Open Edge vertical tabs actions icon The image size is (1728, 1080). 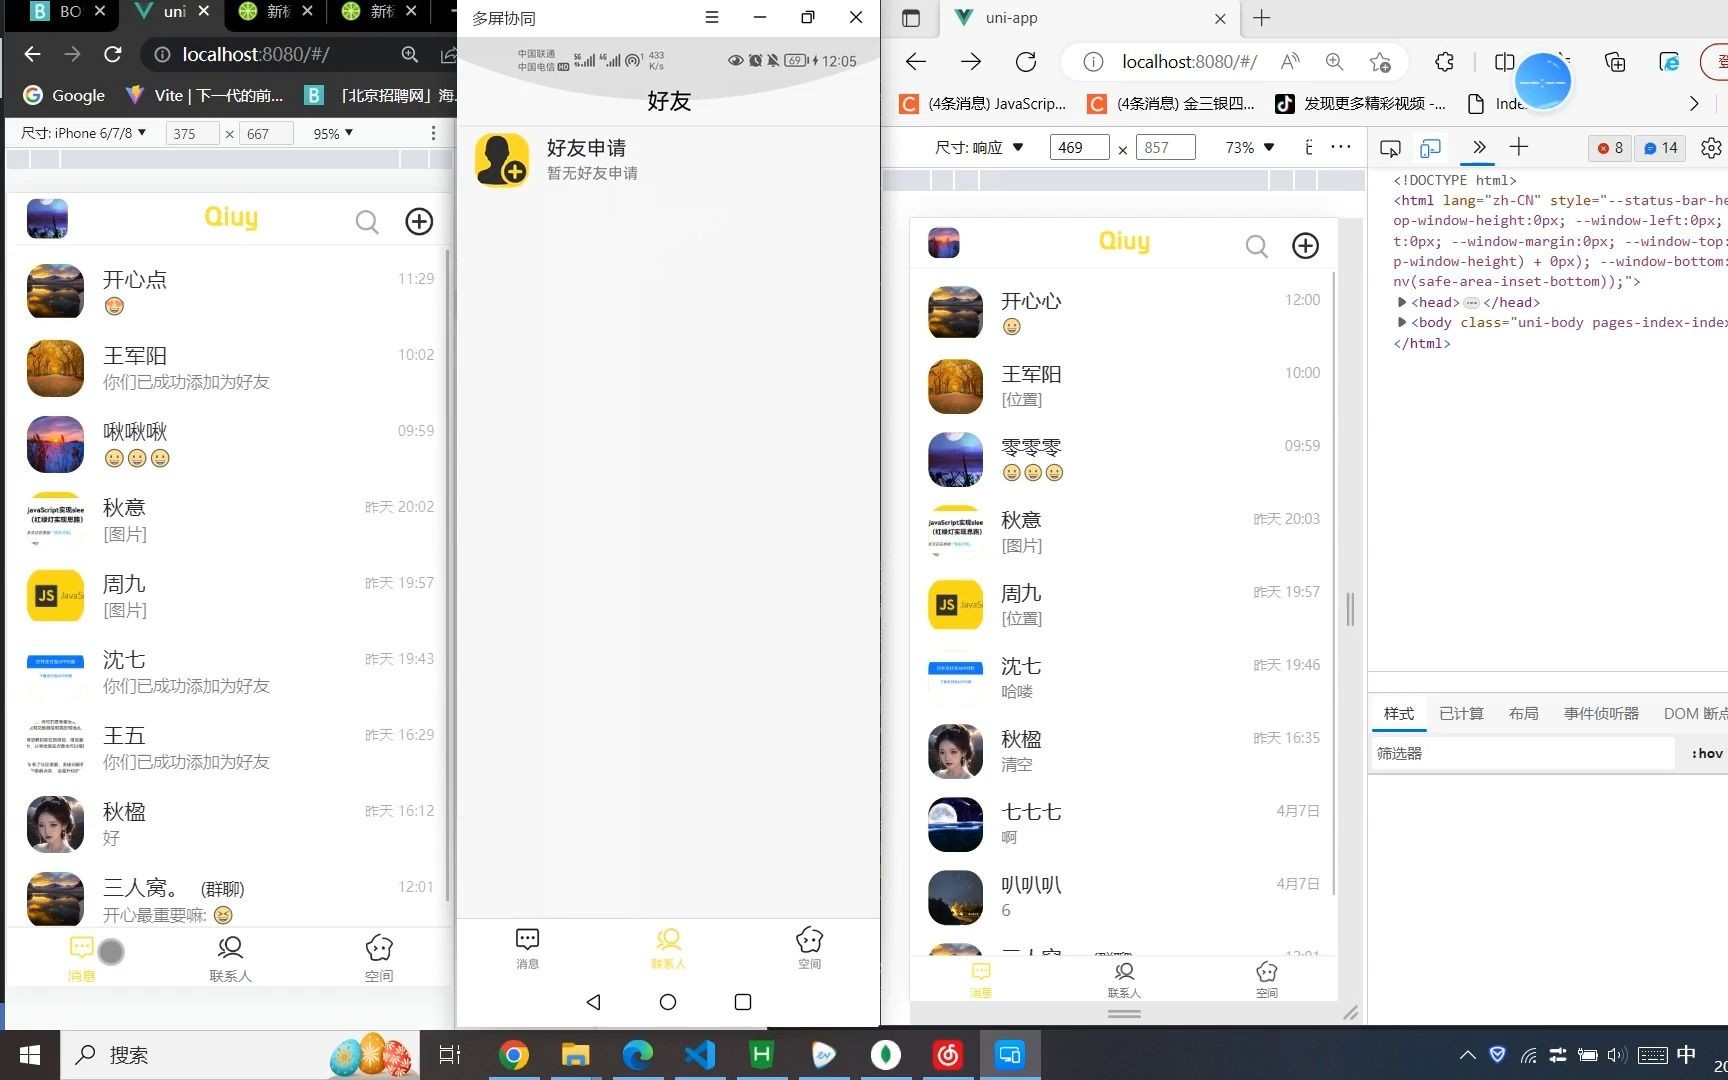pyautogui.click(x=911, y=18)
